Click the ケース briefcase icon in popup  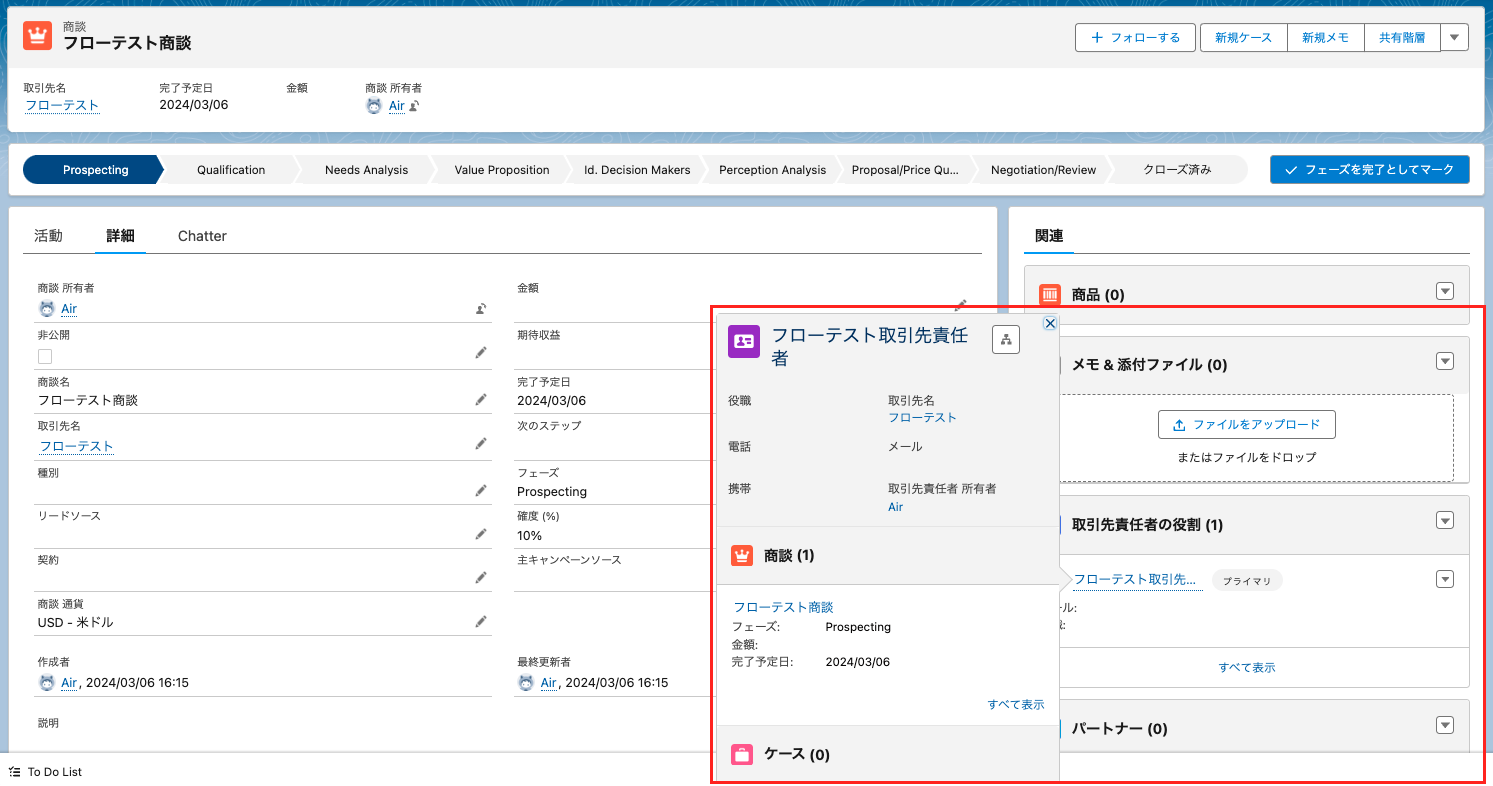coord(742,754)
